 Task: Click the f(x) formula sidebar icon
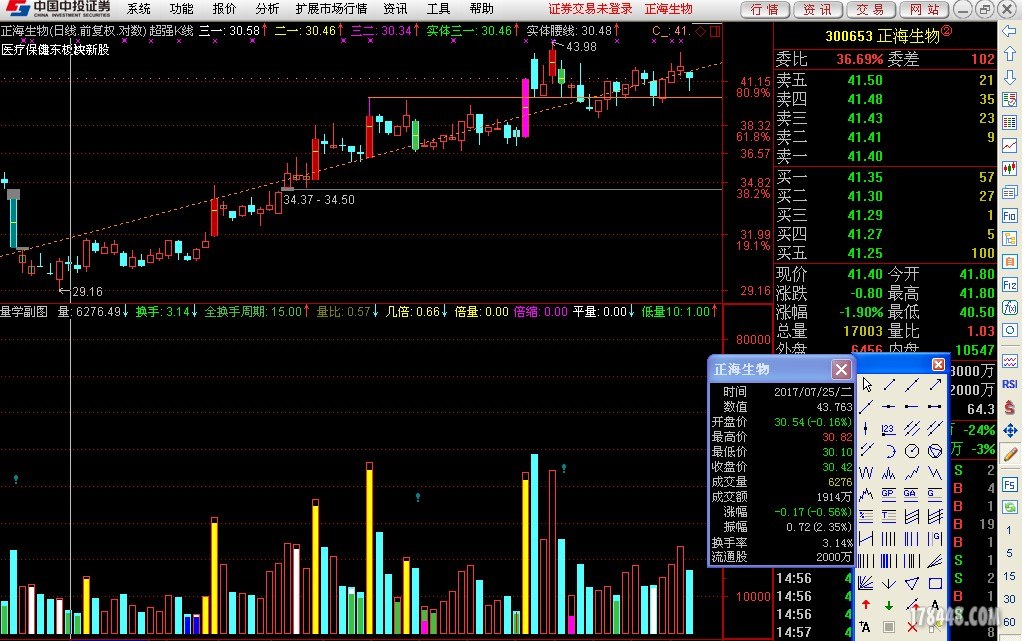(x=1010, y=307)
